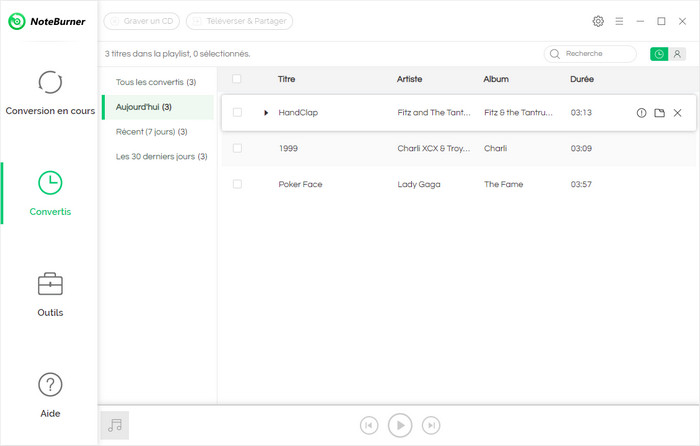Click album Fitz & the Tantru... cell
The width and height of the screenshot is (700, 446).
coord(518,113)
